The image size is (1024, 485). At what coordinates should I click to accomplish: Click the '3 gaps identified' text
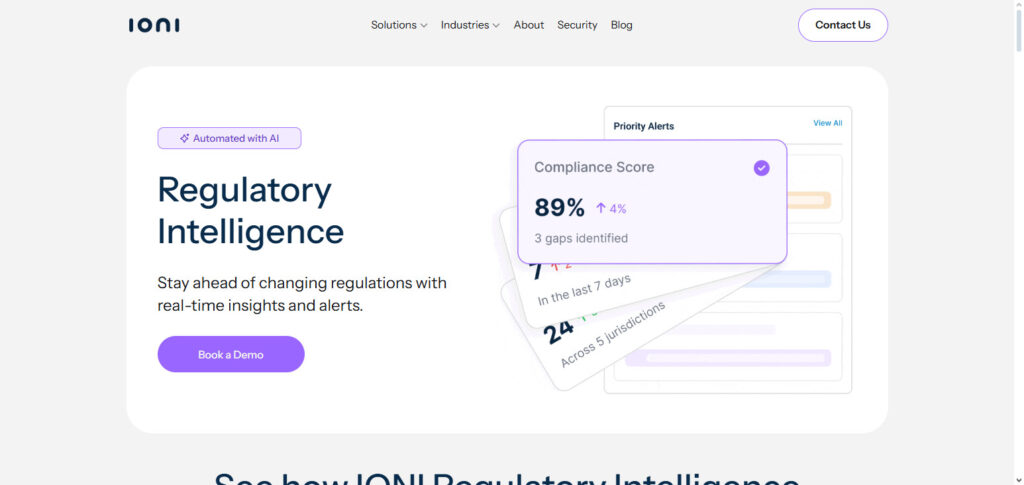[581, 238]
